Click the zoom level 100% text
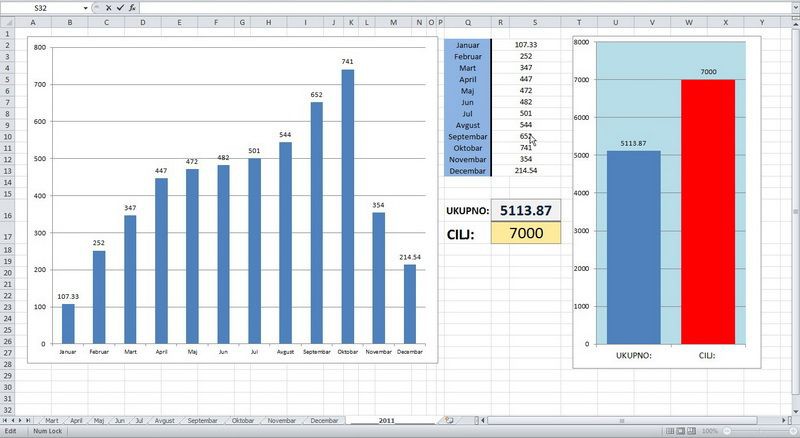The image size is (800, 438). tap(709, 431)
